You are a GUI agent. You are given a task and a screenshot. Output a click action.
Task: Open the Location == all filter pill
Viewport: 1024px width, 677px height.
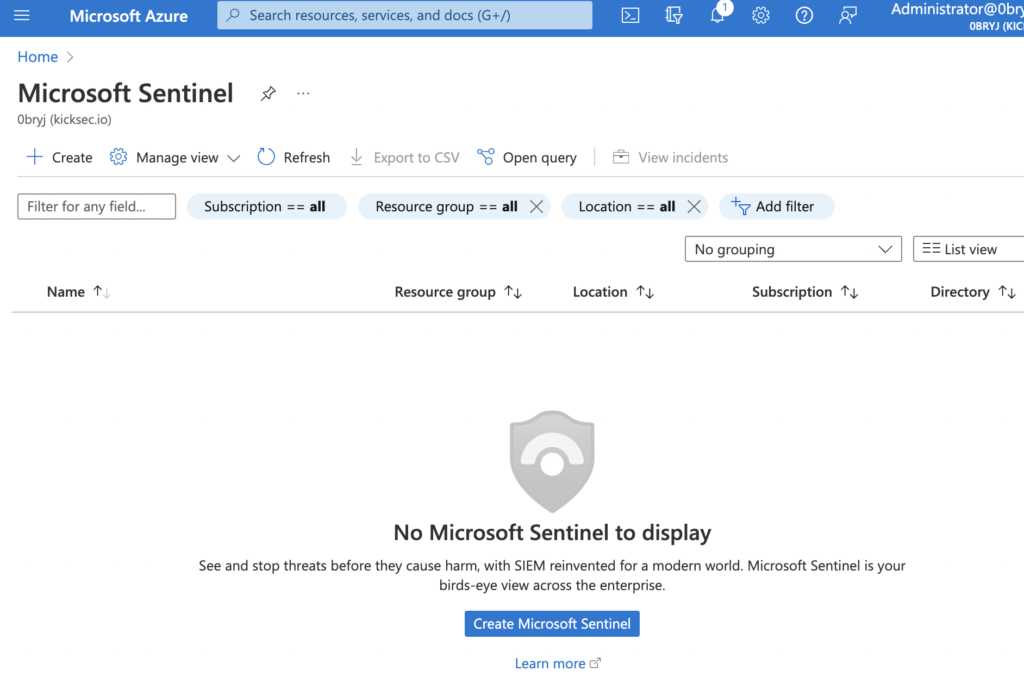(x=626, y=206)
